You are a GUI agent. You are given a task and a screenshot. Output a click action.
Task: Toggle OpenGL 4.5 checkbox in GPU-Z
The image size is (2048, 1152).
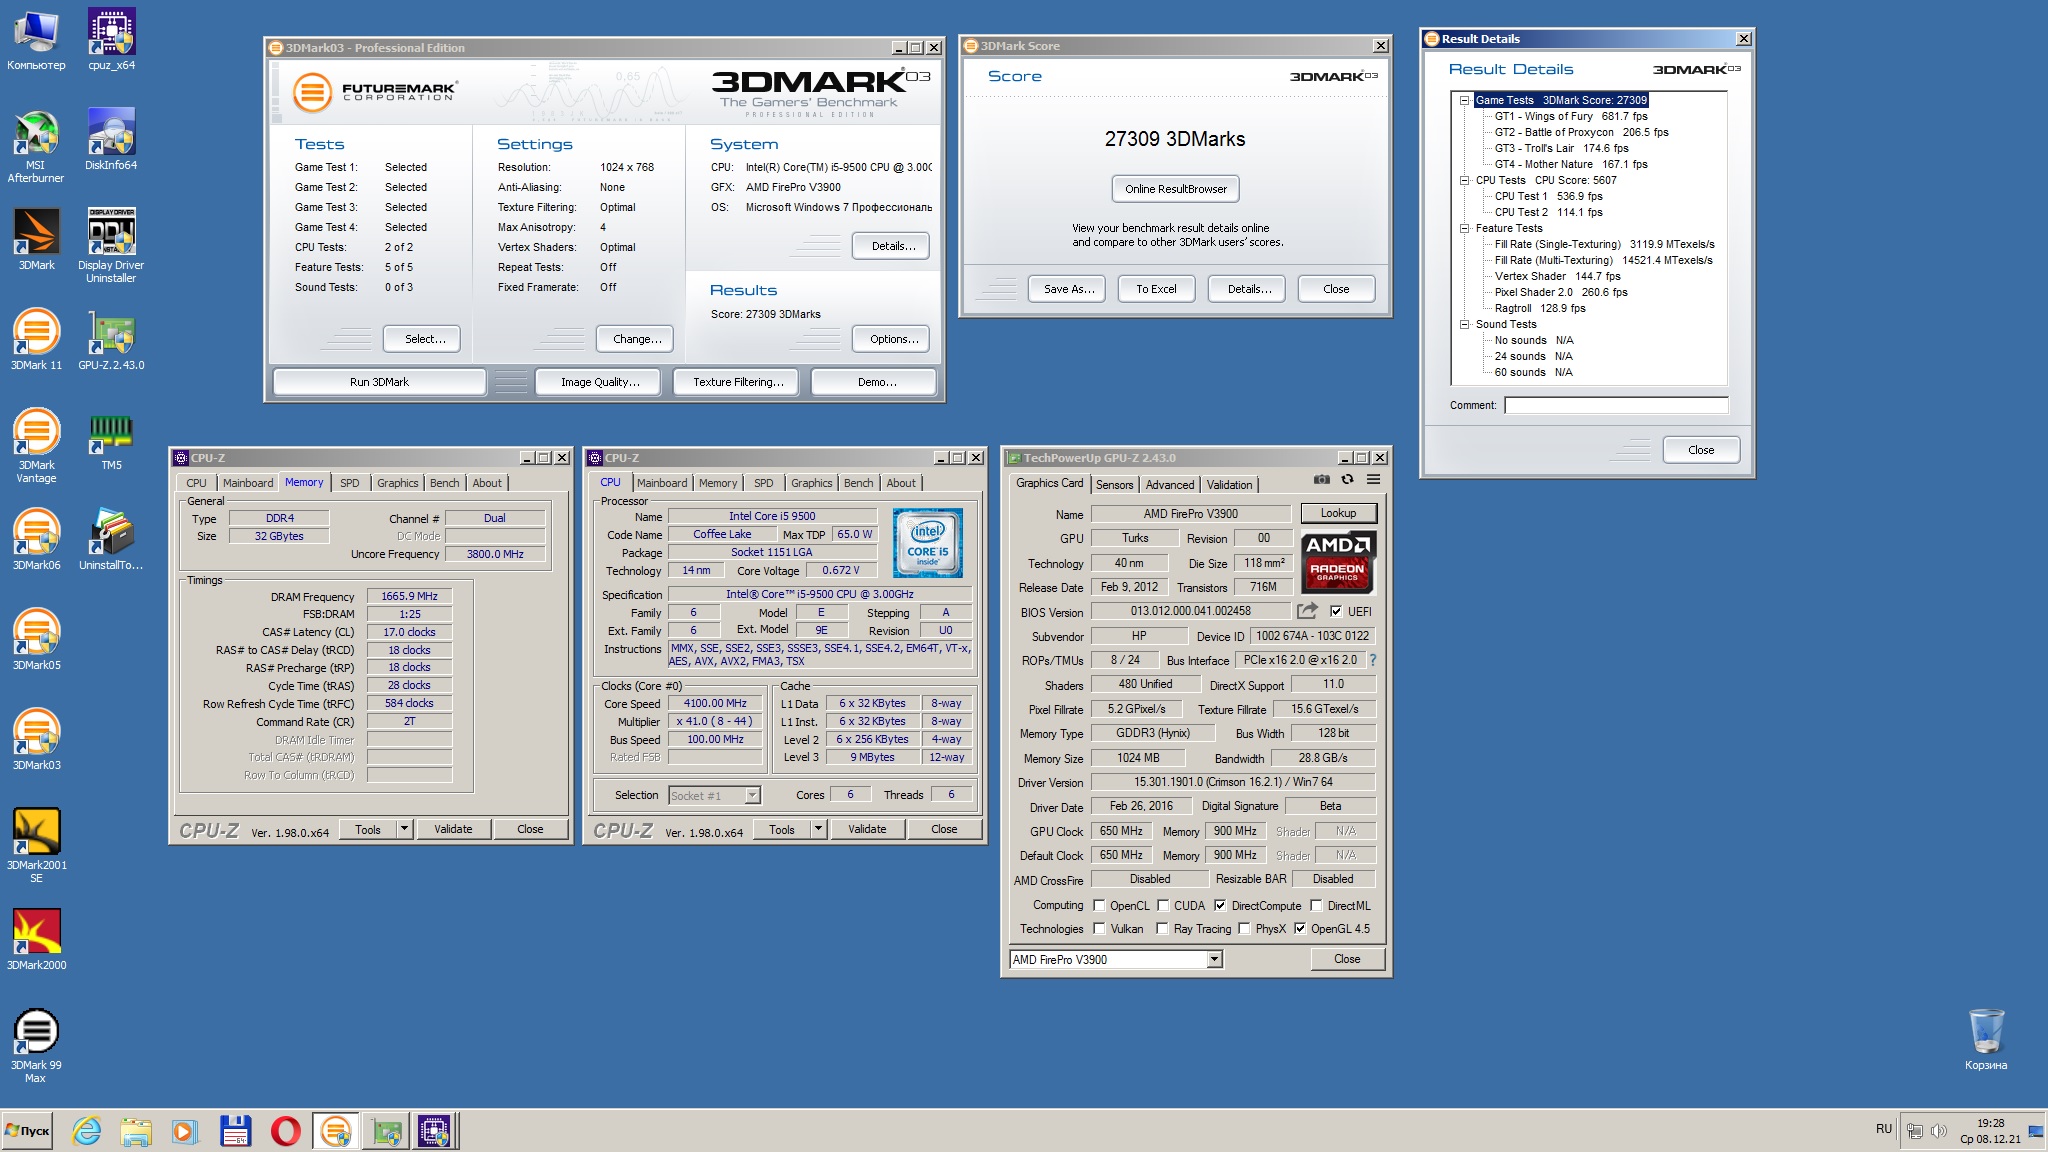pyautogui.click(x=1300, y=929)
